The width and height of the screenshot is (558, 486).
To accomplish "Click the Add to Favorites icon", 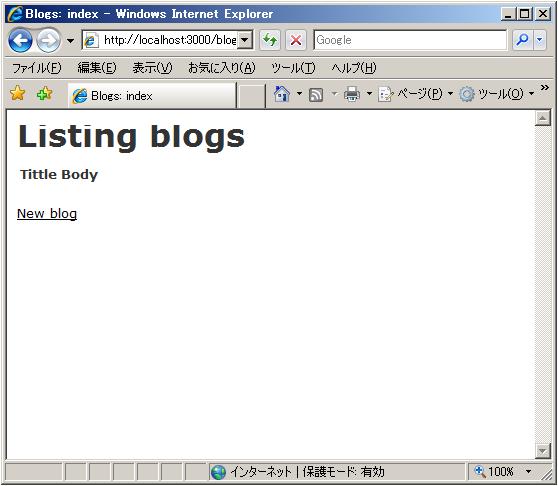I will pyautogui.click(x=44, y=94).
